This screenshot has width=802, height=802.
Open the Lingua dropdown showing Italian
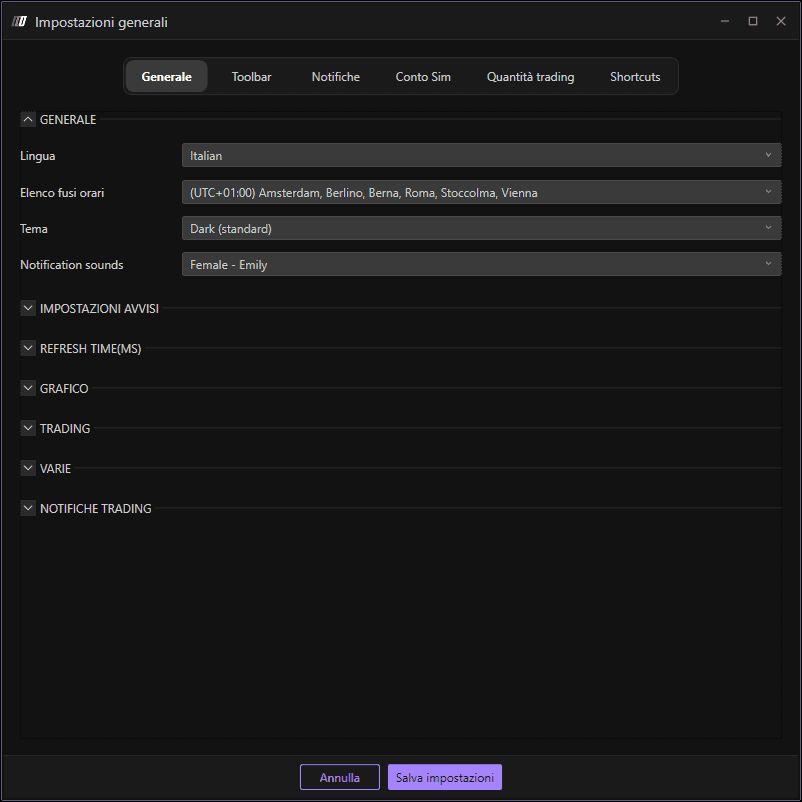click(481, 155)
